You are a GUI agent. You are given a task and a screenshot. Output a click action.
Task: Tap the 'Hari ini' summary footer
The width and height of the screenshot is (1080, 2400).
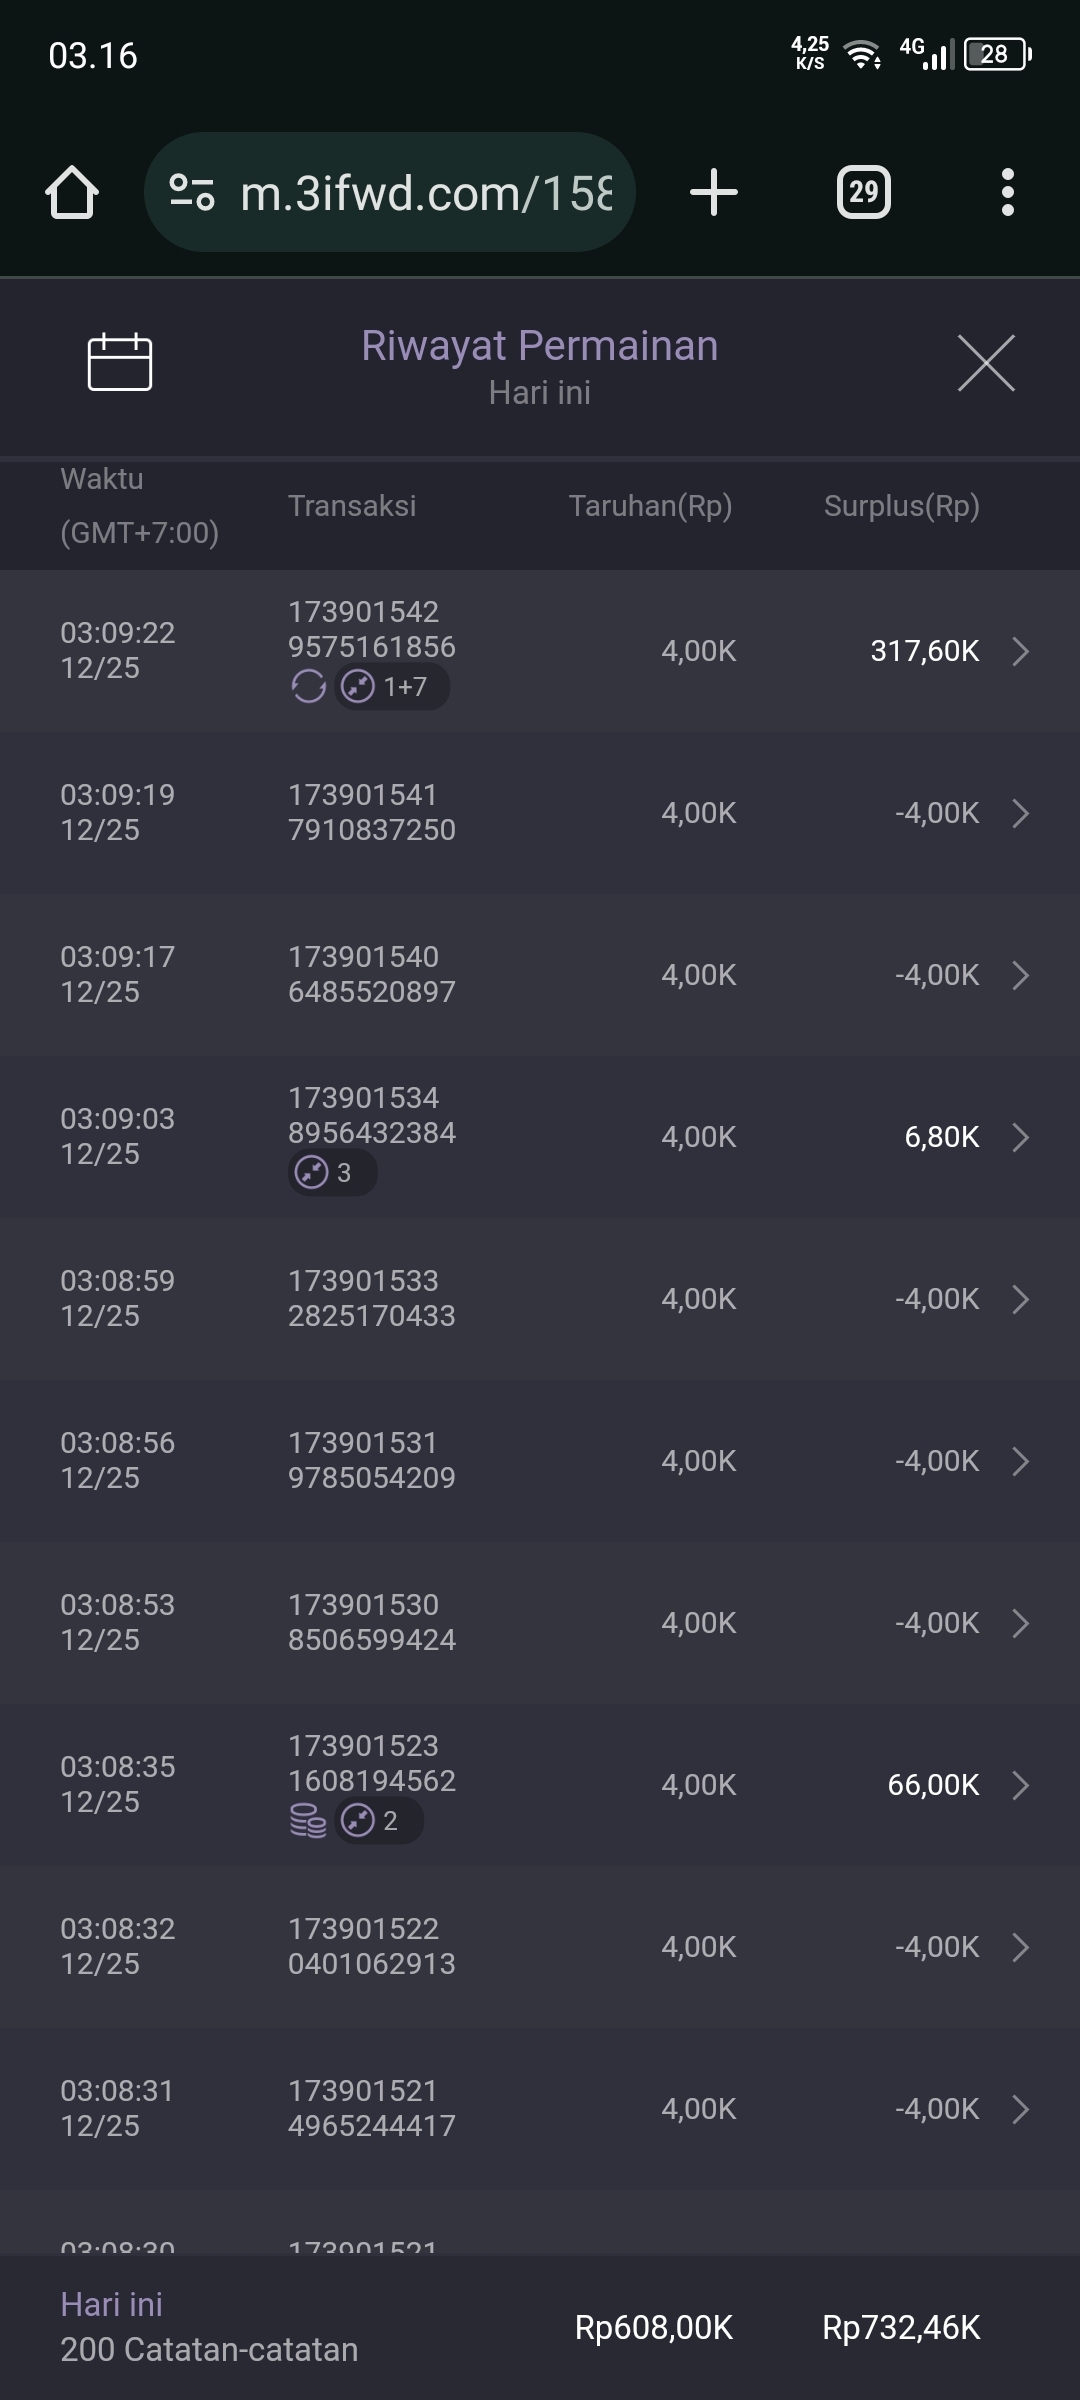pos(210,2327)
